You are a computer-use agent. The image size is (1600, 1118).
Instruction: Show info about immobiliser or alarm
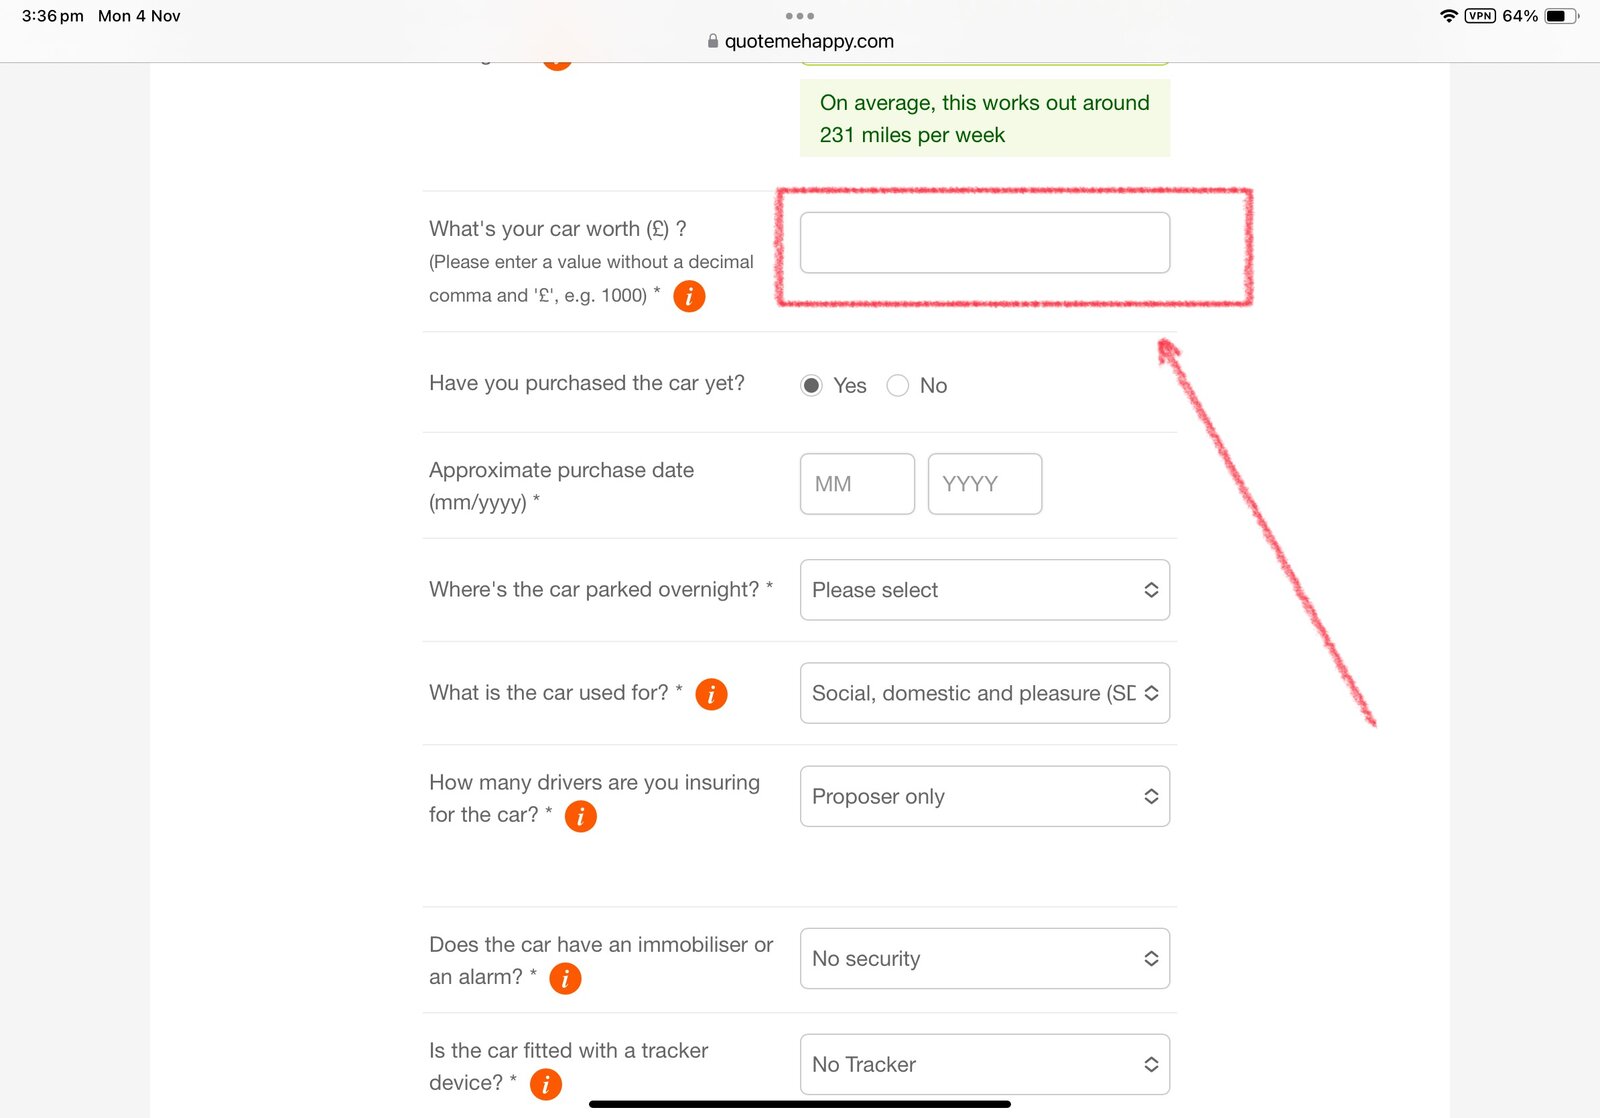click(x=565, y=978)
